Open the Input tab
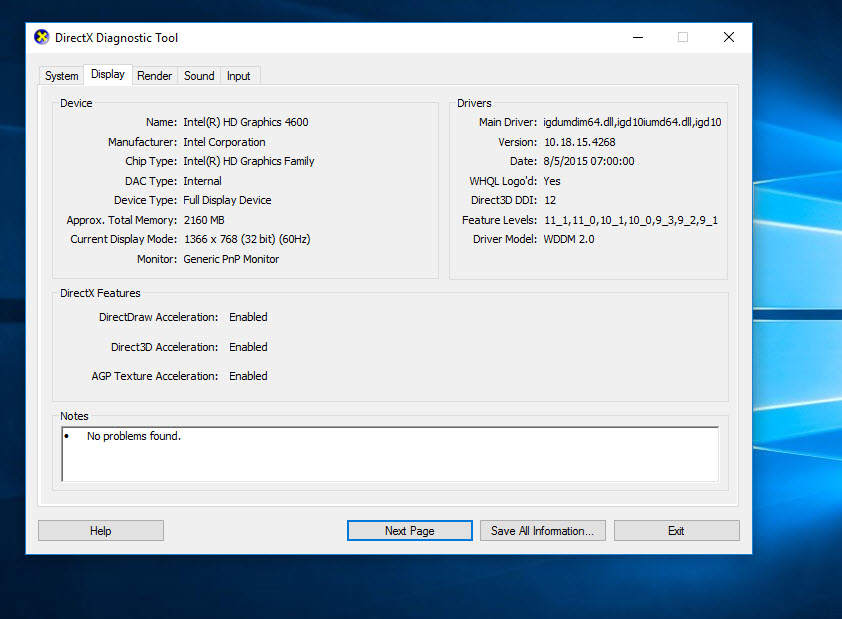 (x=238, y=76)
